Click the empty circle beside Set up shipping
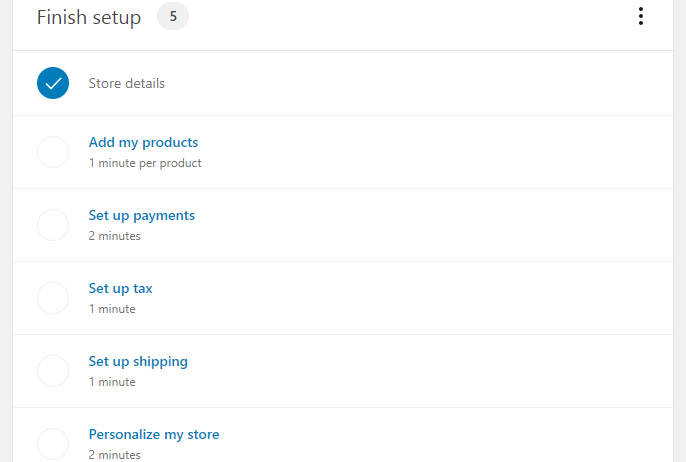Screen dimensions: 686x462 (x=53, y=371)
